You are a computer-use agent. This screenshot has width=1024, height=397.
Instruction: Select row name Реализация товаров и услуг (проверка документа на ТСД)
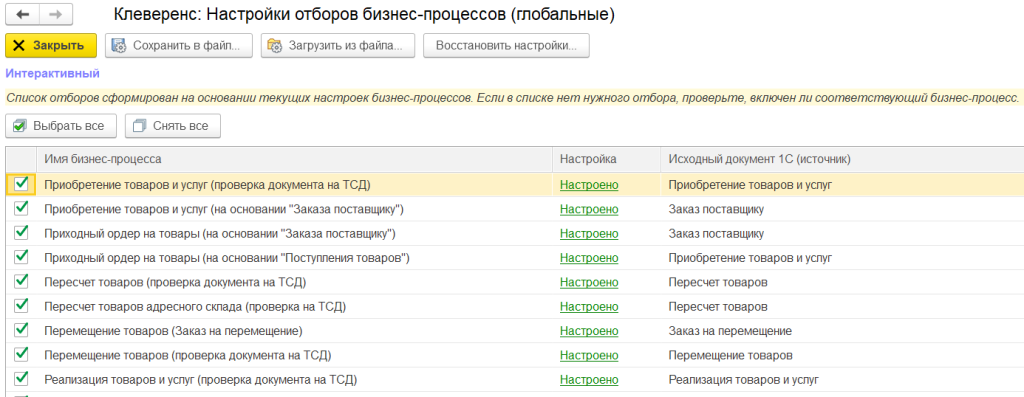[x=200, y=380]
